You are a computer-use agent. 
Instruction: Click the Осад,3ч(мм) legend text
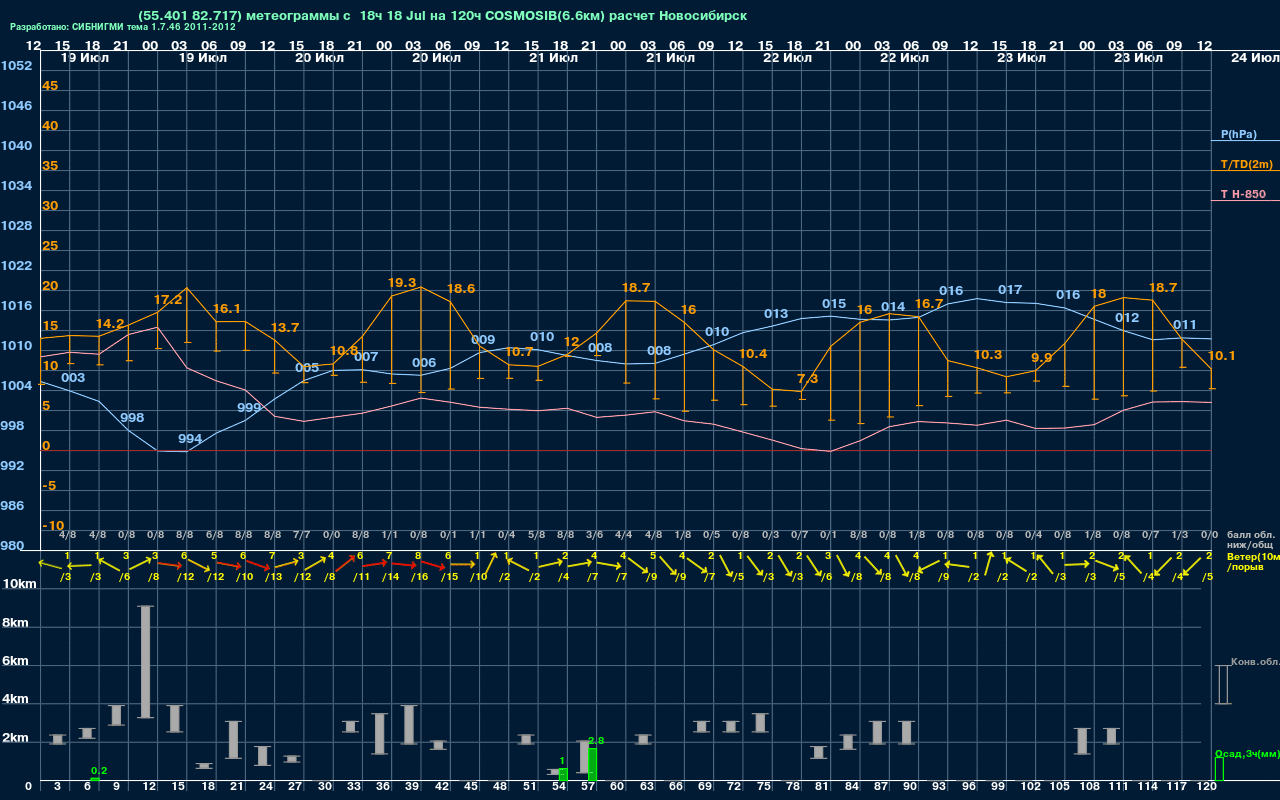pos(1247,753)
